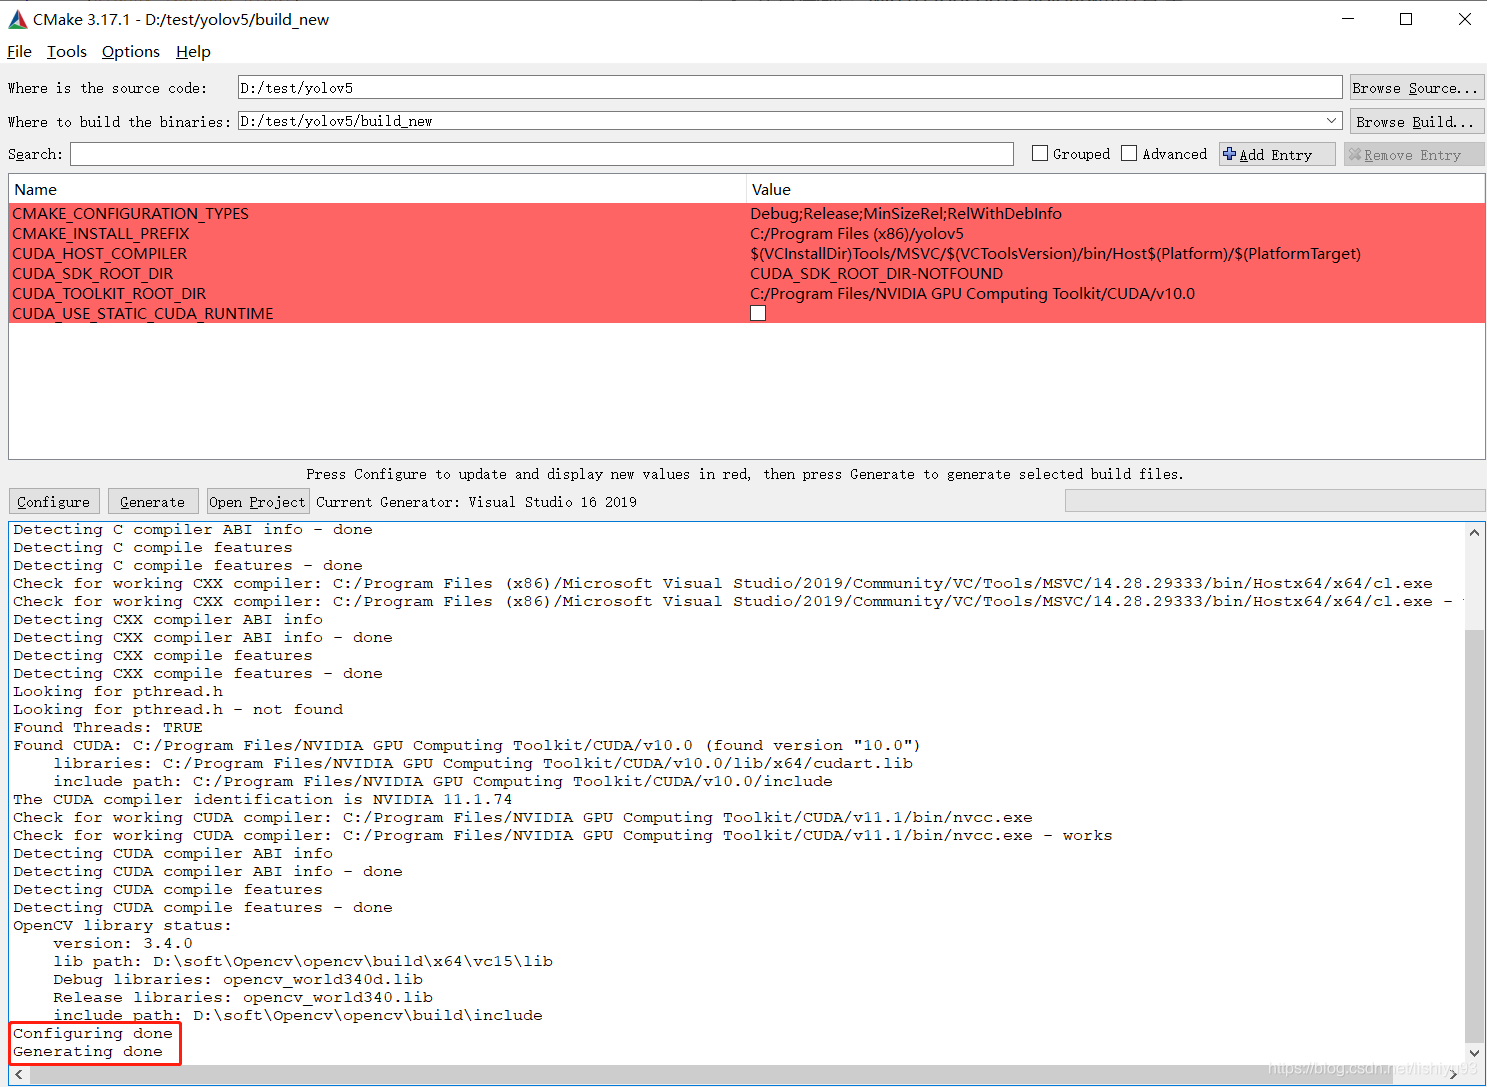Click the value Debug;Release;MinSizeRel;RelWithDebInfo
Viewport: 1487px width, 1087px height.
[906, 213]
